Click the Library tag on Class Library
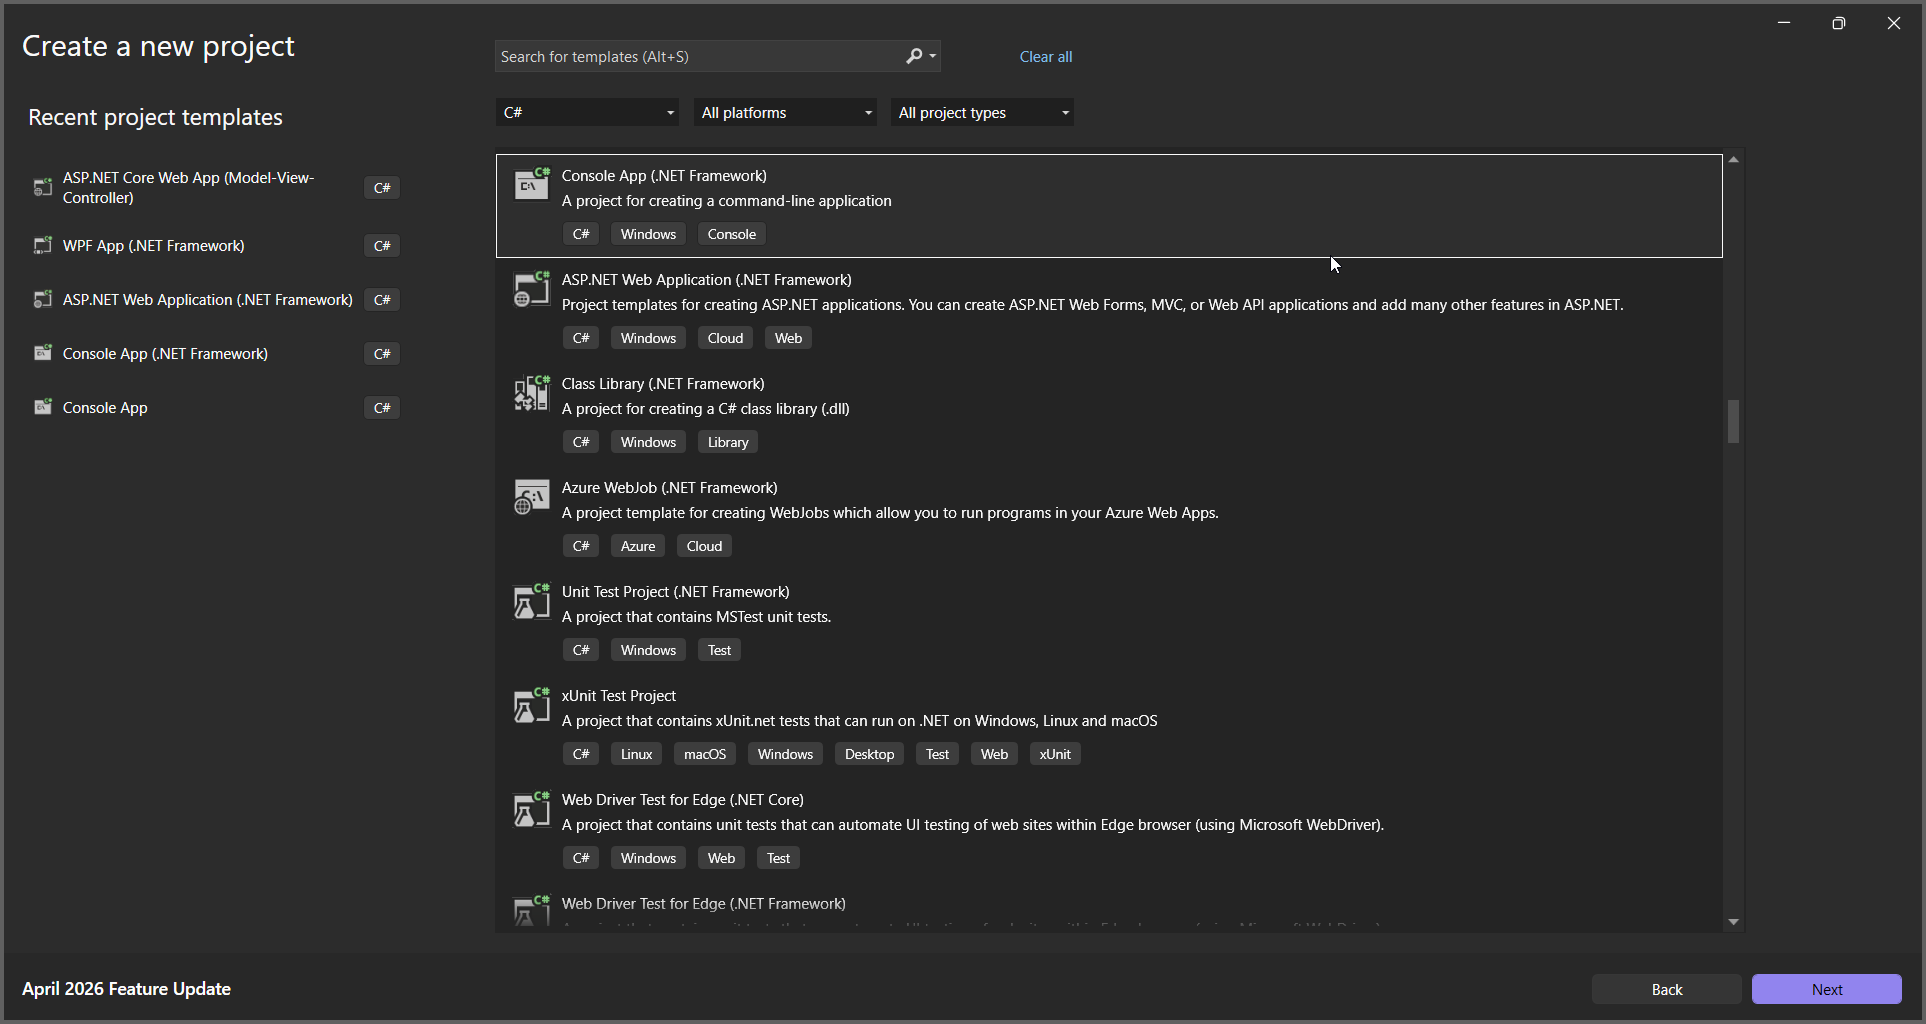Viewport: 1926px width, 1024px height. [x=727, y=442]
